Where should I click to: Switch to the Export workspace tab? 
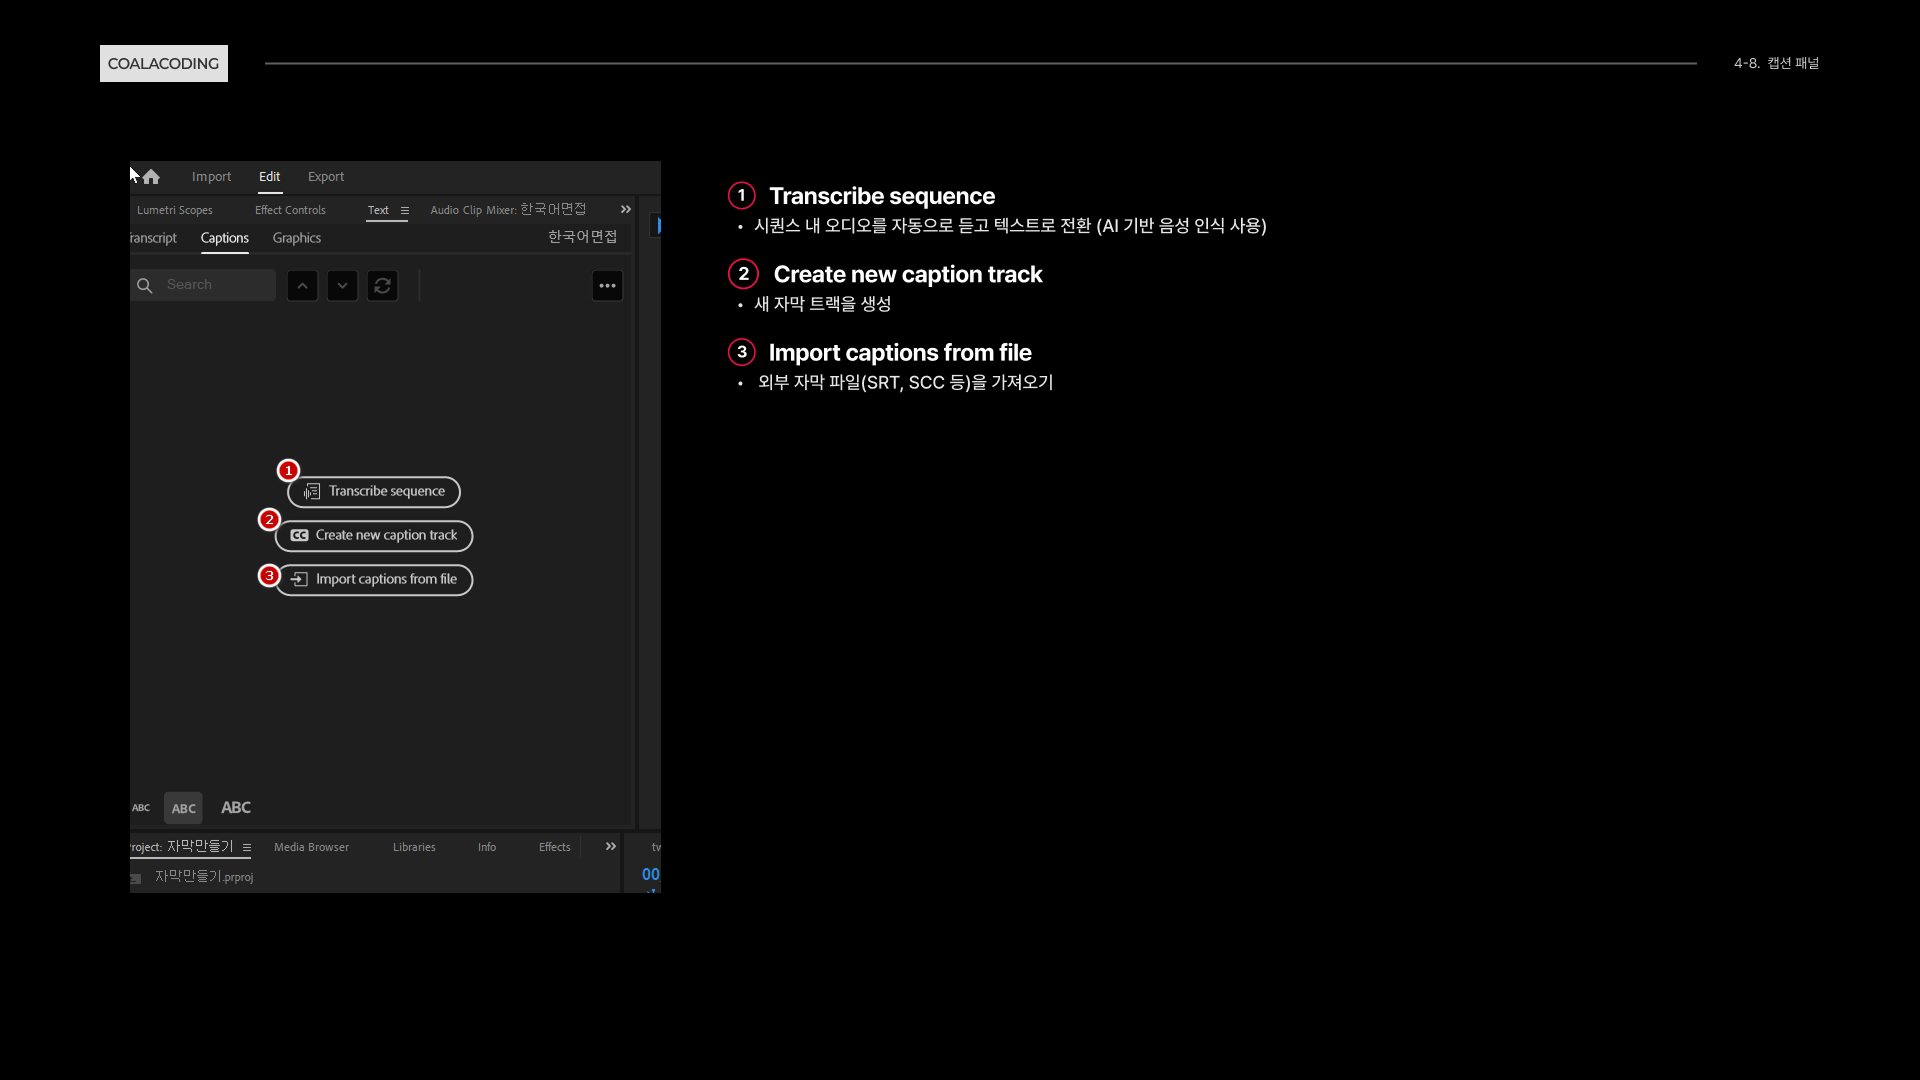pyautogui.click(x=326, y=177)
